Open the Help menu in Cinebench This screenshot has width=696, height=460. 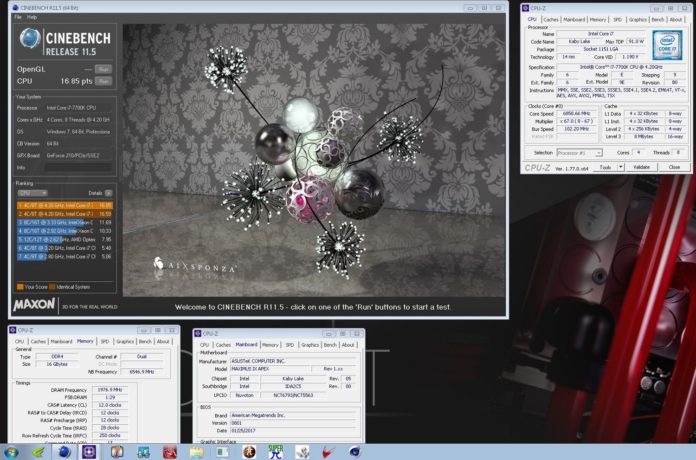click(x=32, y=17)
